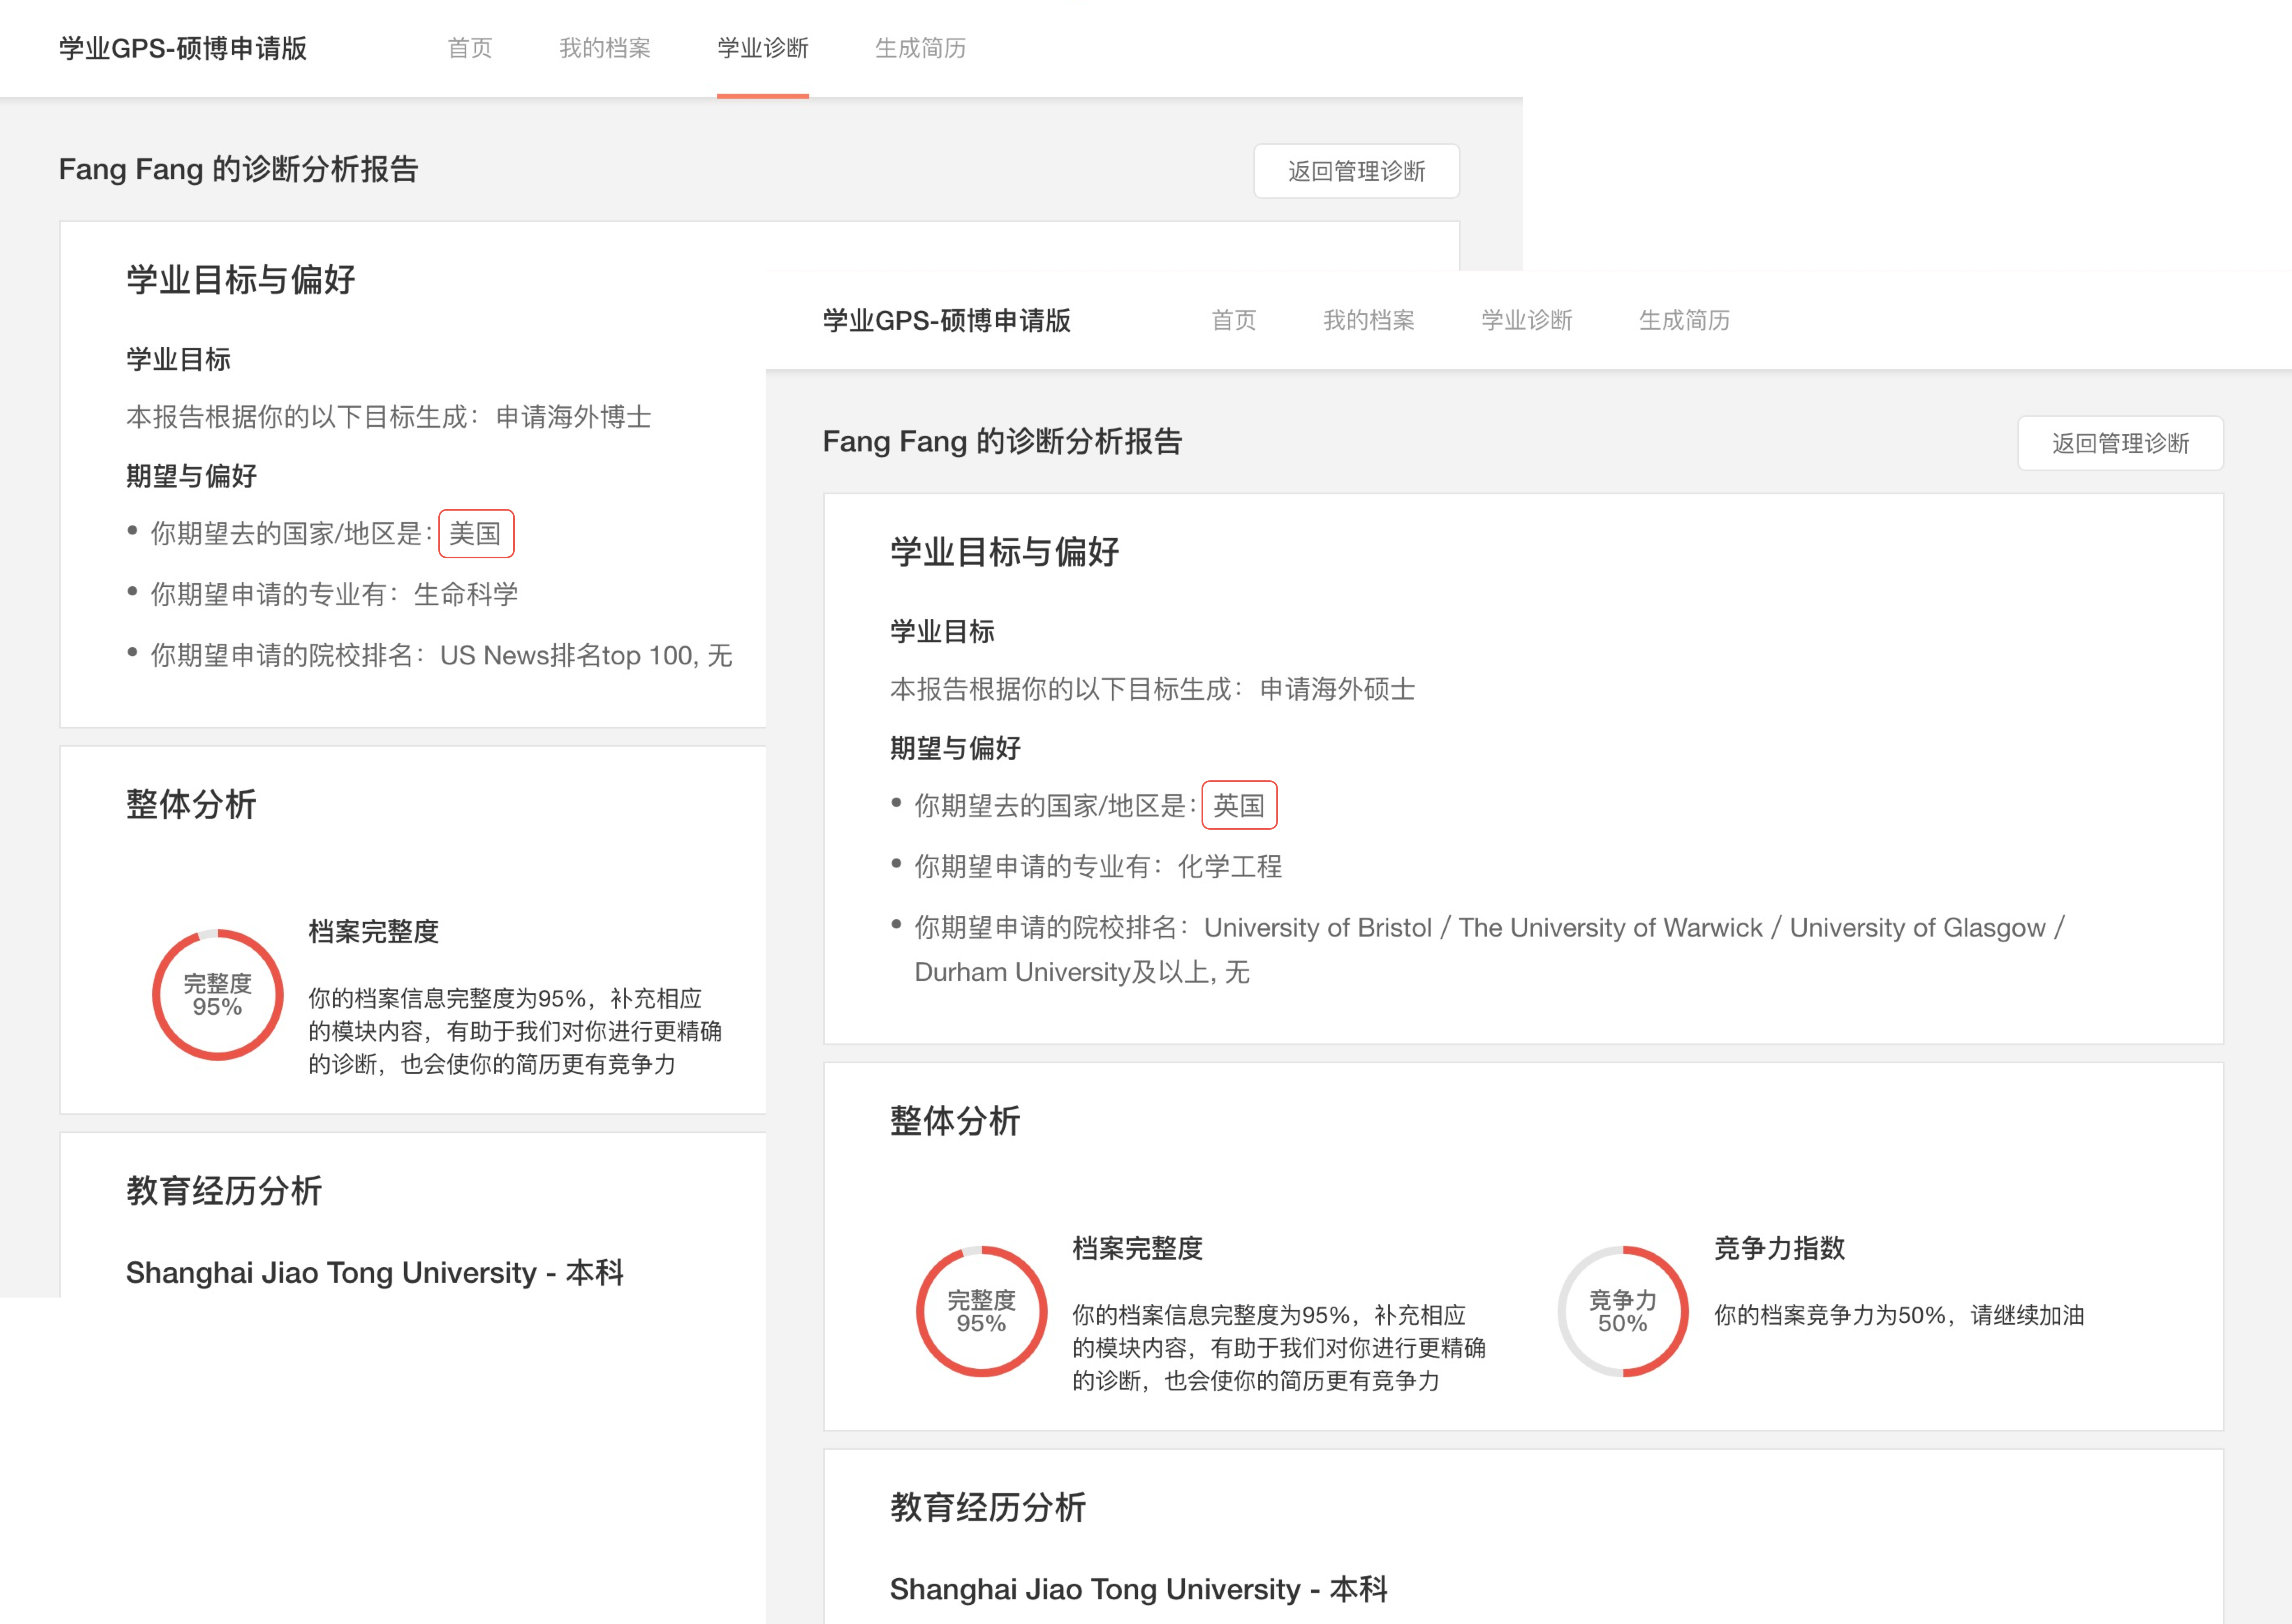Click Fang Fang 的诊断分析报告 title in back window

coord(238,169)
